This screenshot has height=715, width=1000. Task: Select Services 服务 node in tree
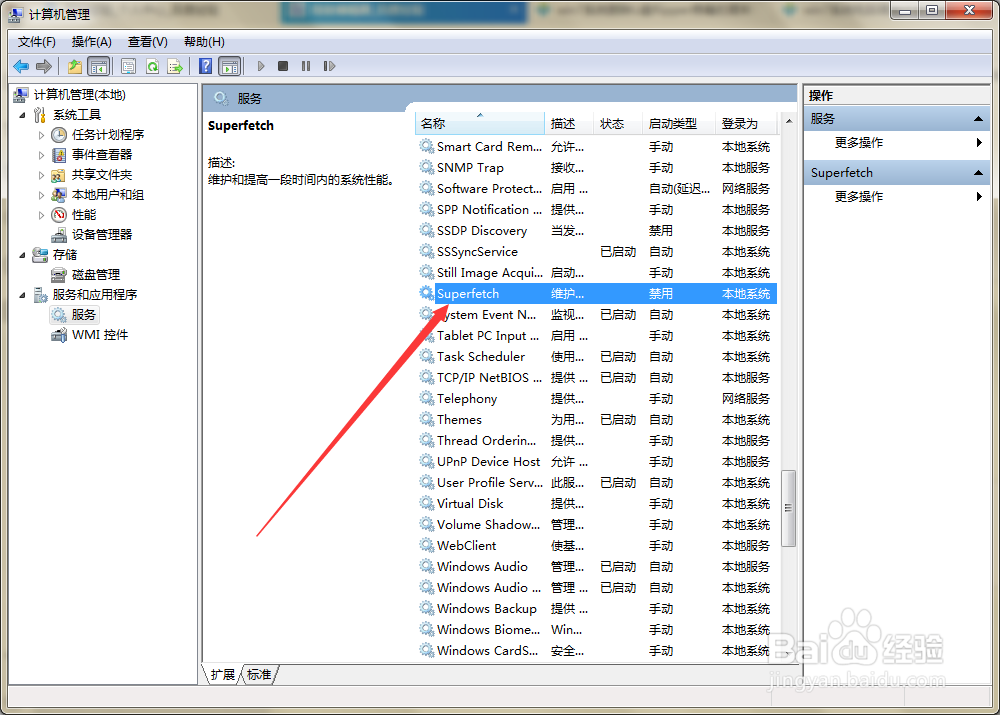(x=75, y=314)
